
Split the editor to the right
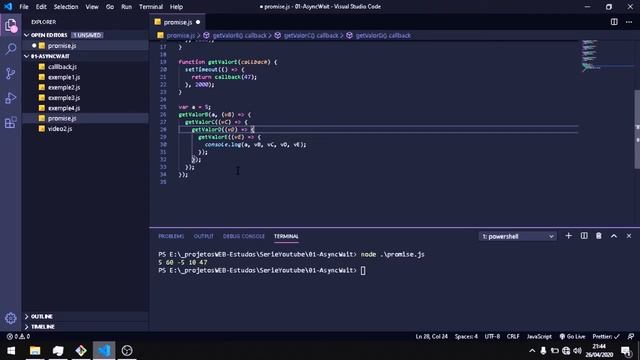(x=614, y=22)
